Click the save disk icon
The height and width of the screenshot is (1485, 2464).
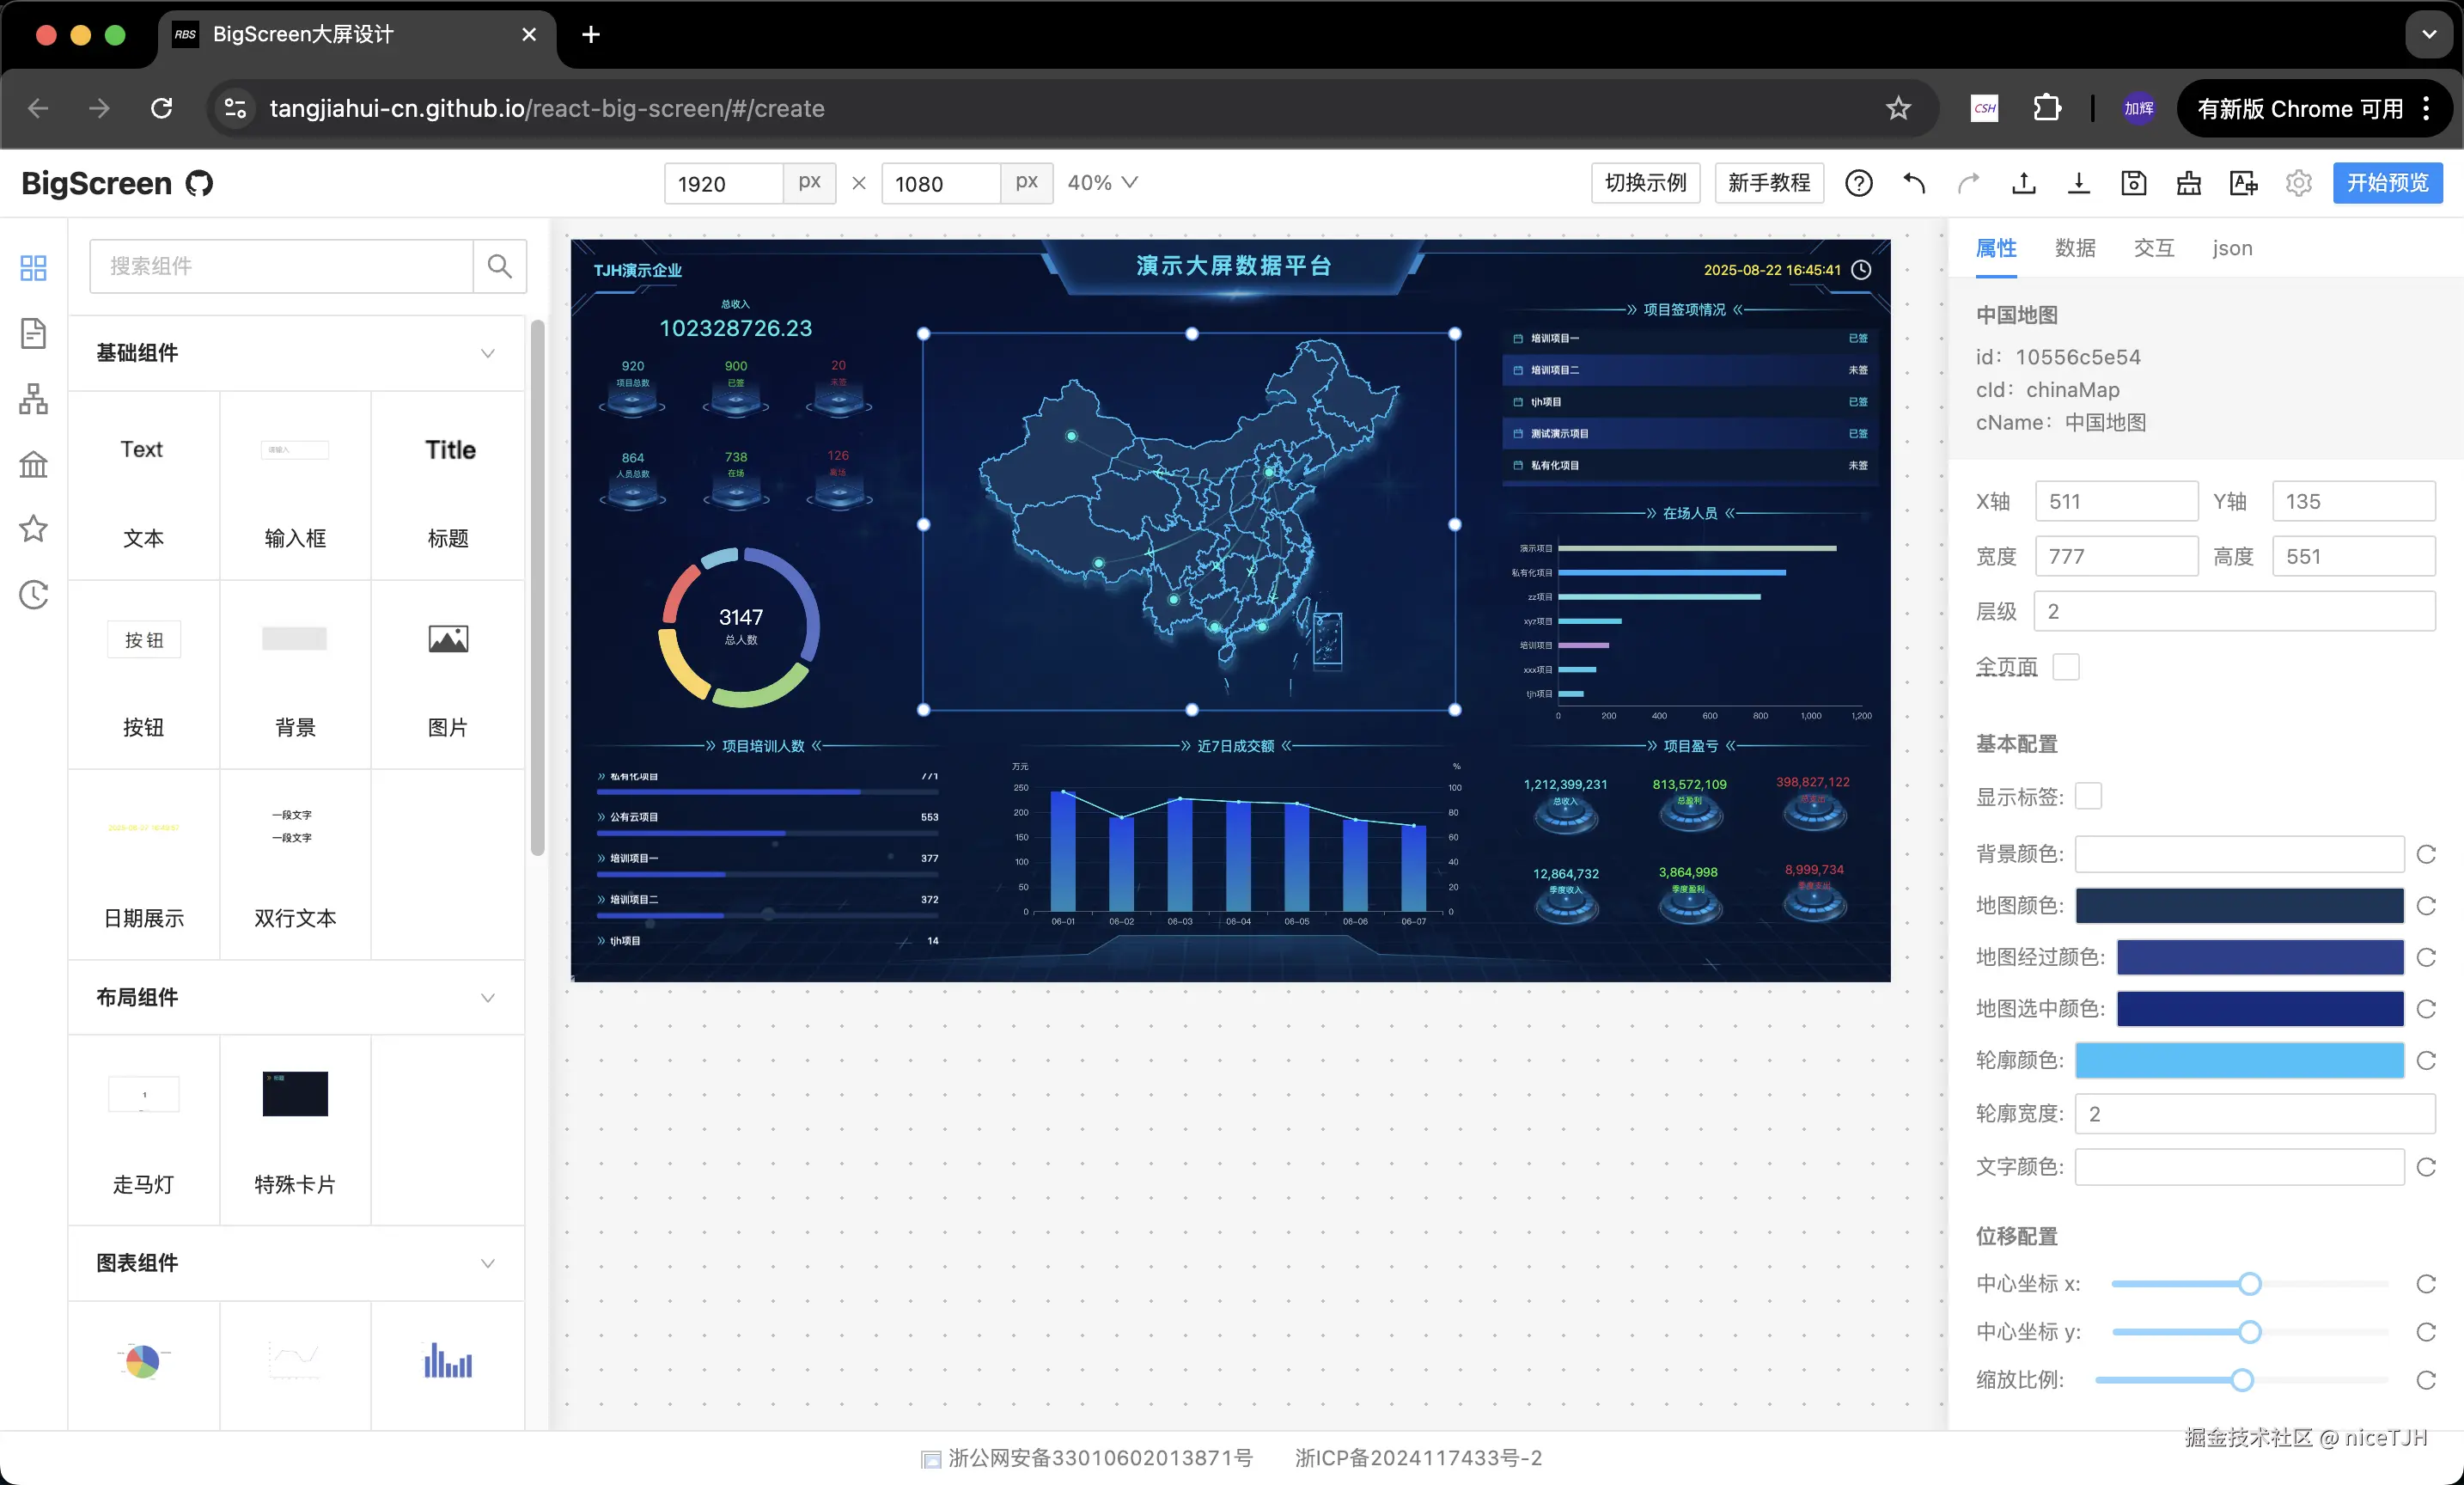[2133, 183]
